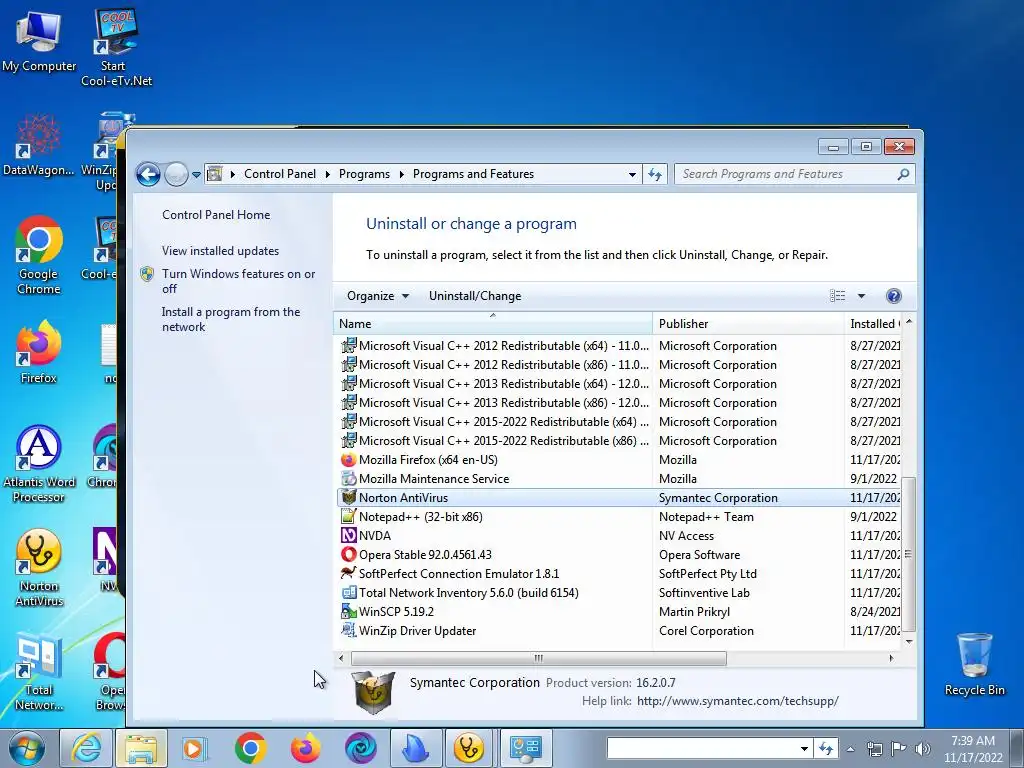Viewport: 1024px width, 768px height.
Task: Open My Computer desktop icon
Action: [39, 40]
